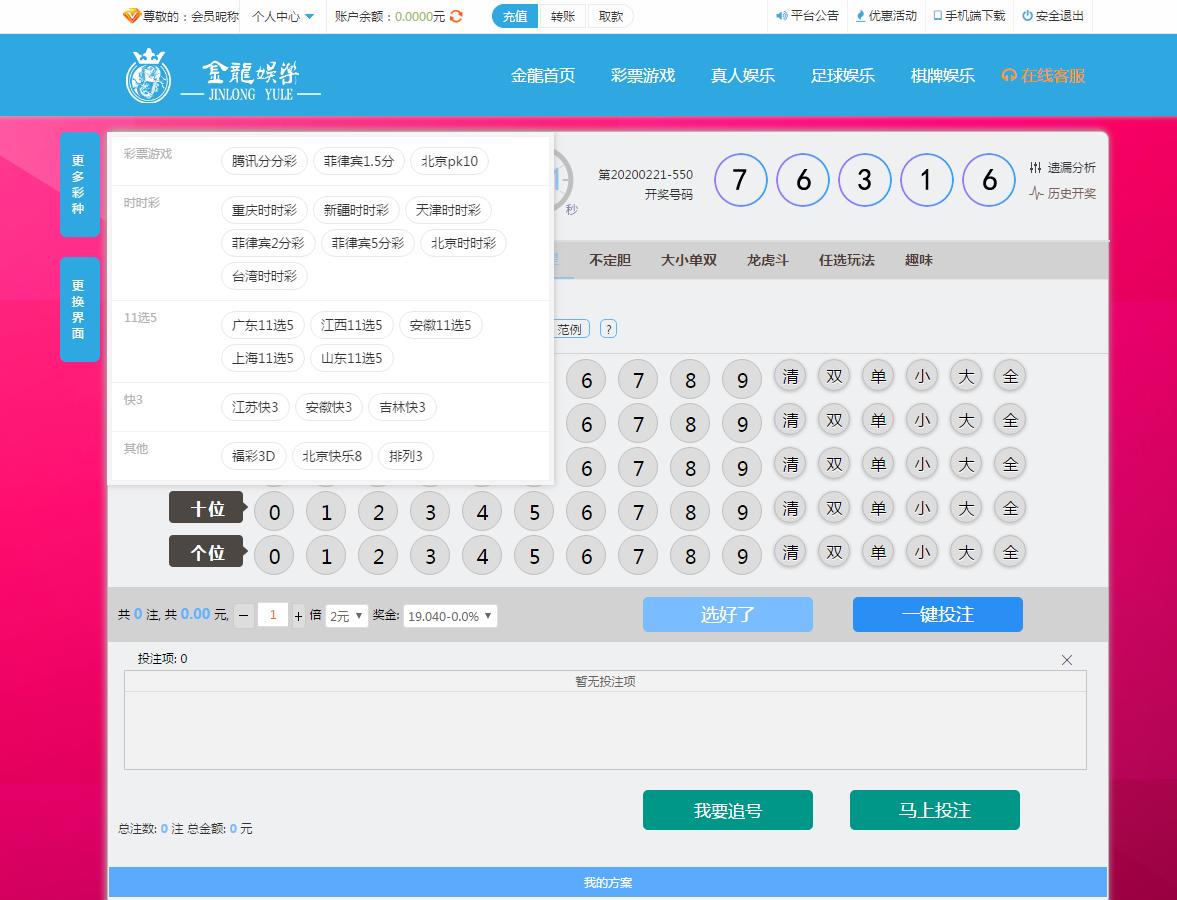Screen dimensions: 1177x900
Task: Click the balance refresh icon
Action: tap(457, 16)
